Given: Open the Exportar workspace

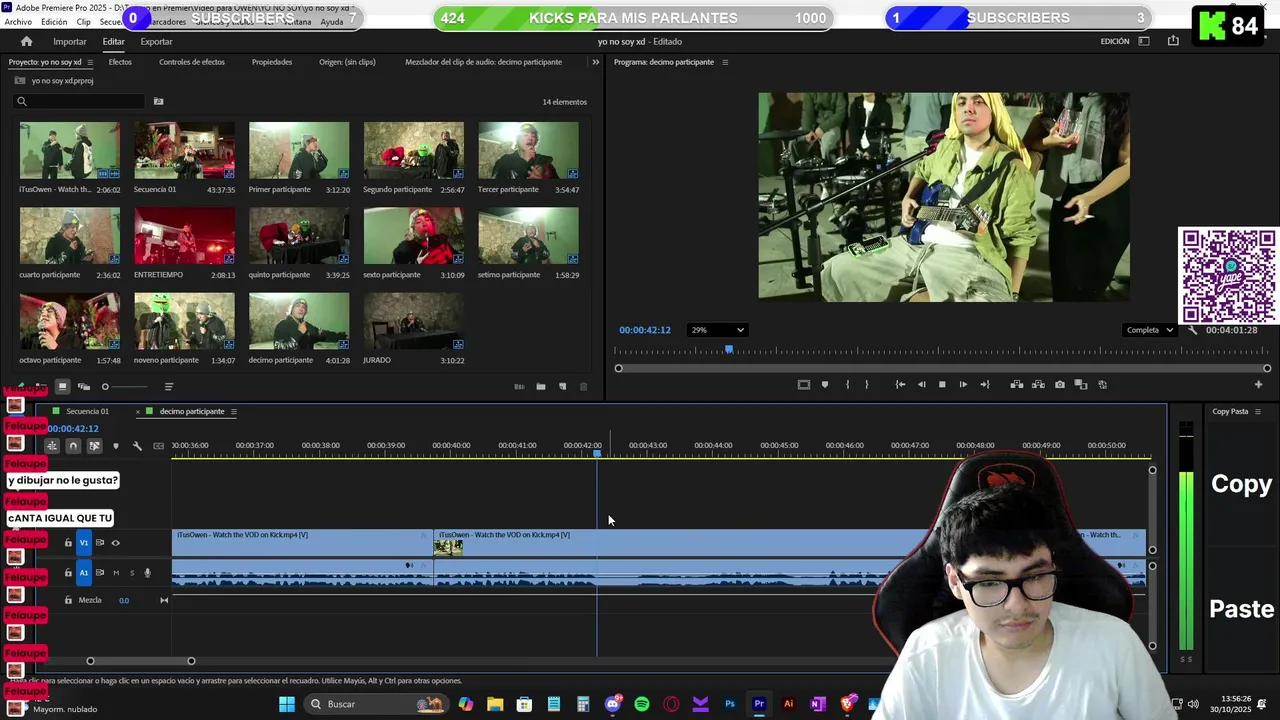Looking at the screenshot, I should point(156,42).
